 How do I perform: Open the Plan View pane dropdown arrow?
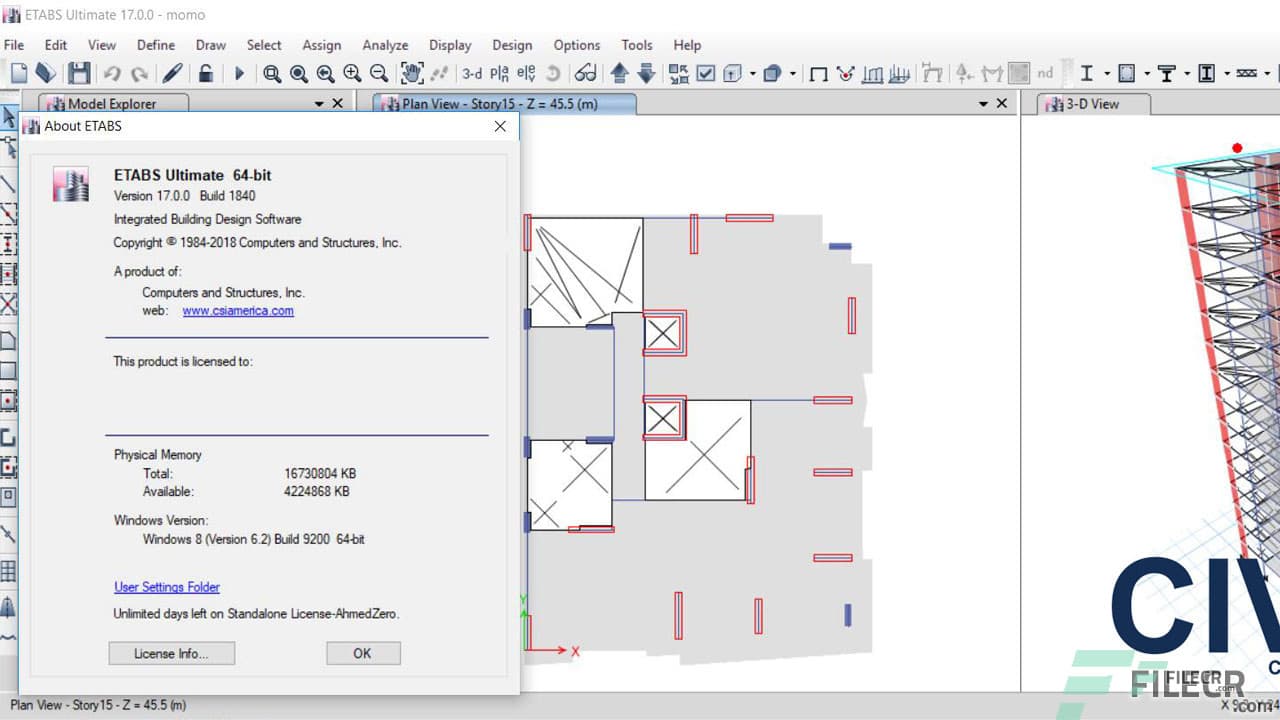tap(984, 102)
